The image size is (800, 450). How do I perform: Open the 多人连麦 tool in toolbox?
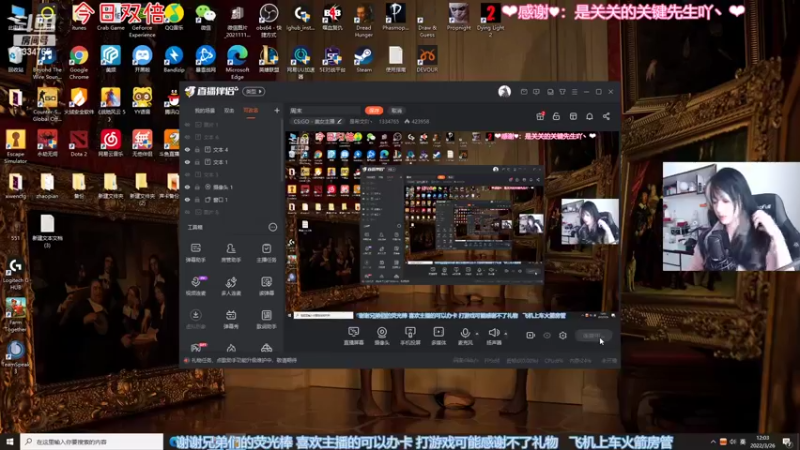point(231,286)
